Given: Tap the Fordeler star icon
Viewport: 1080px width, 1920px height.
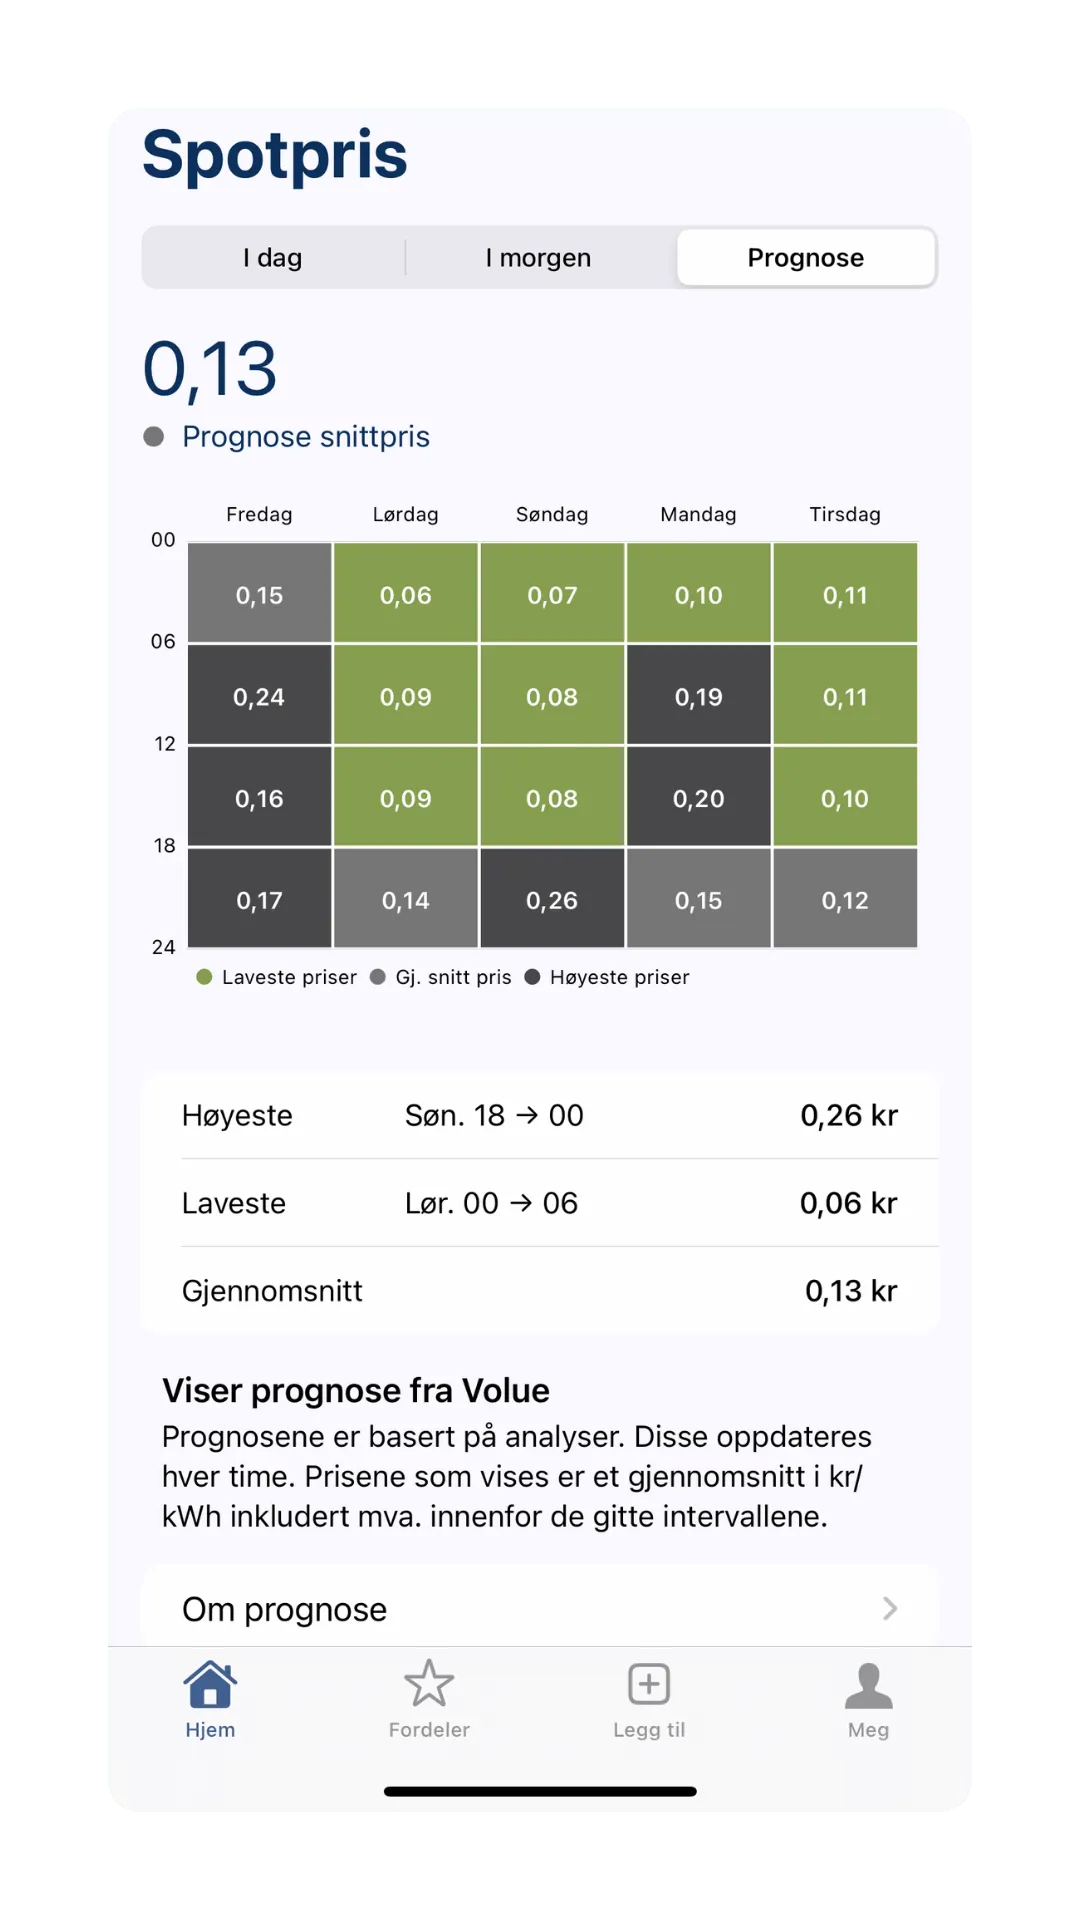Looking at the screenshot, I should (429, 1684).
